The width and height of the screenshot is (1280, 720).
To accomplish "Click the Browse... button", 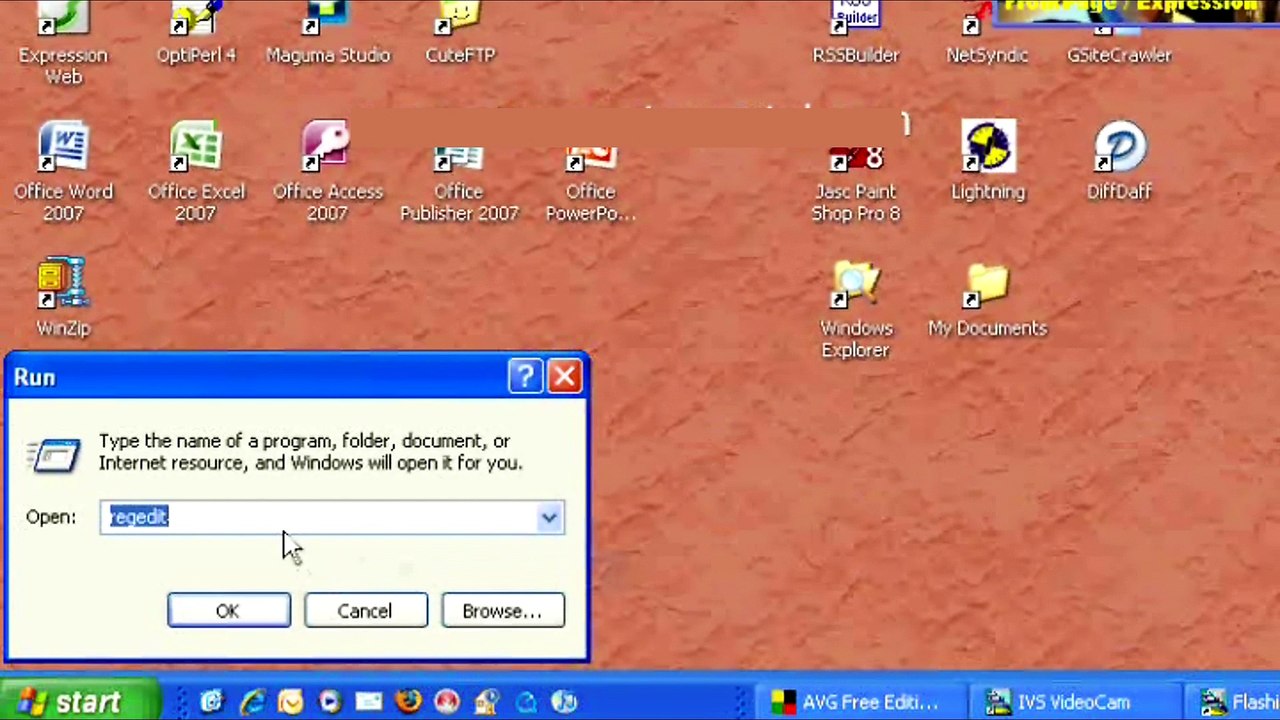I will (x=502, y=611).
